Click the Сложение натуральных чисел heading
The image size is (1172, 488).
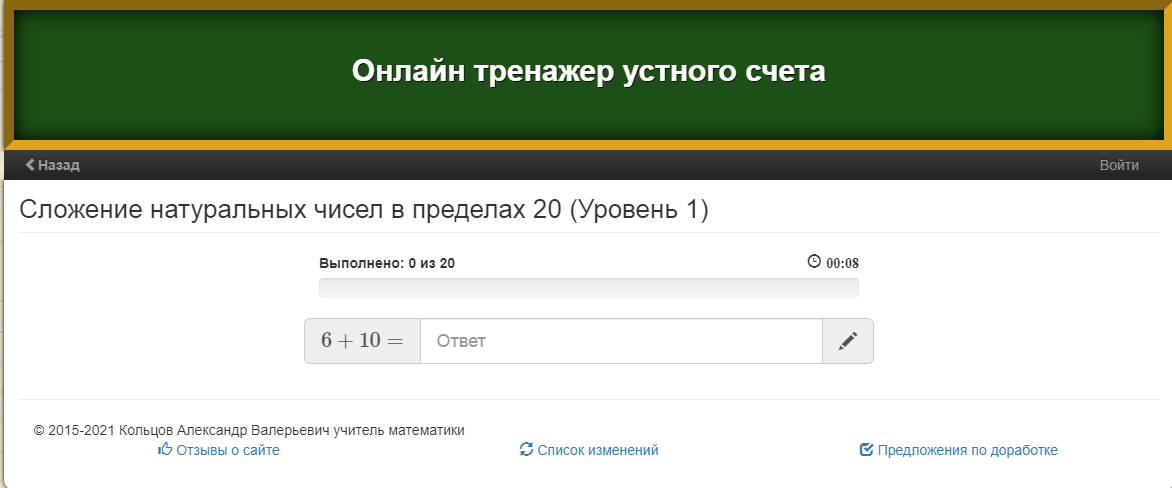364,209
